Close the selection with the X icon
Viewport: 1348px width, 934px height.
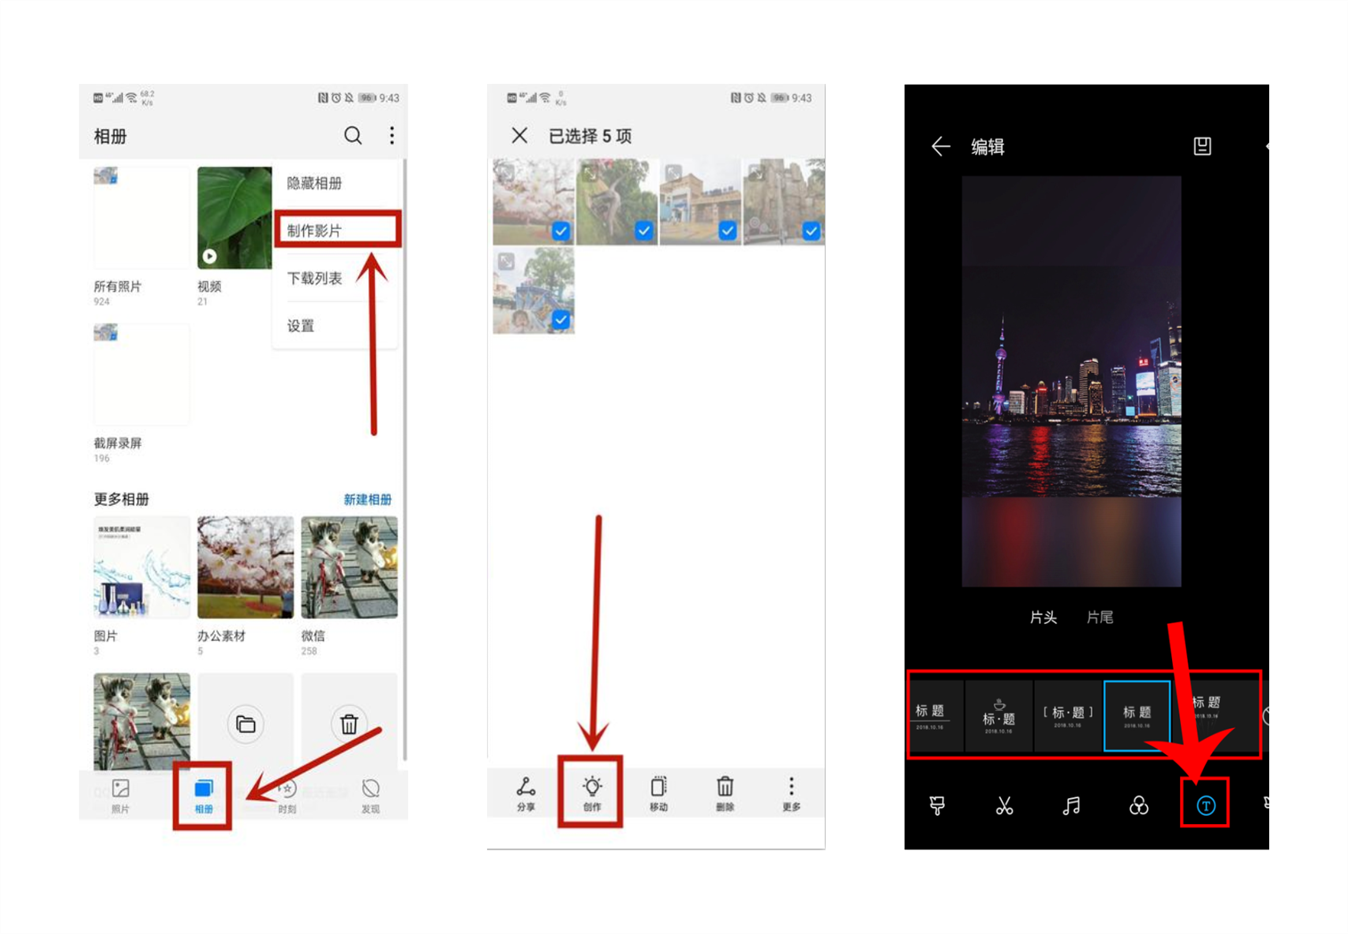tap(519, 135)
